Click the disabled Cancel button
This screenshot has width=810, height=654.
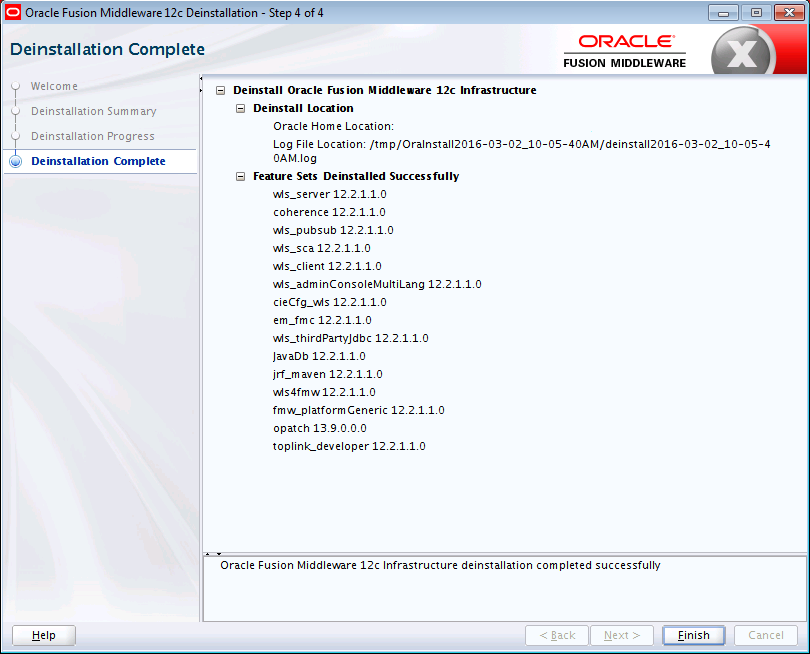[x=766, y=635]
